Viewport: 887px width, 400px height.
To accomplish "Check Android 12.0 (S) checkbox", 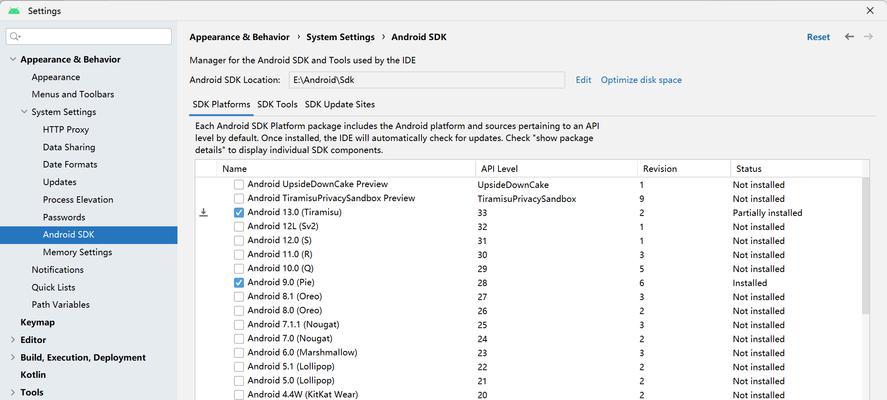I will click(x=239, y=240).
